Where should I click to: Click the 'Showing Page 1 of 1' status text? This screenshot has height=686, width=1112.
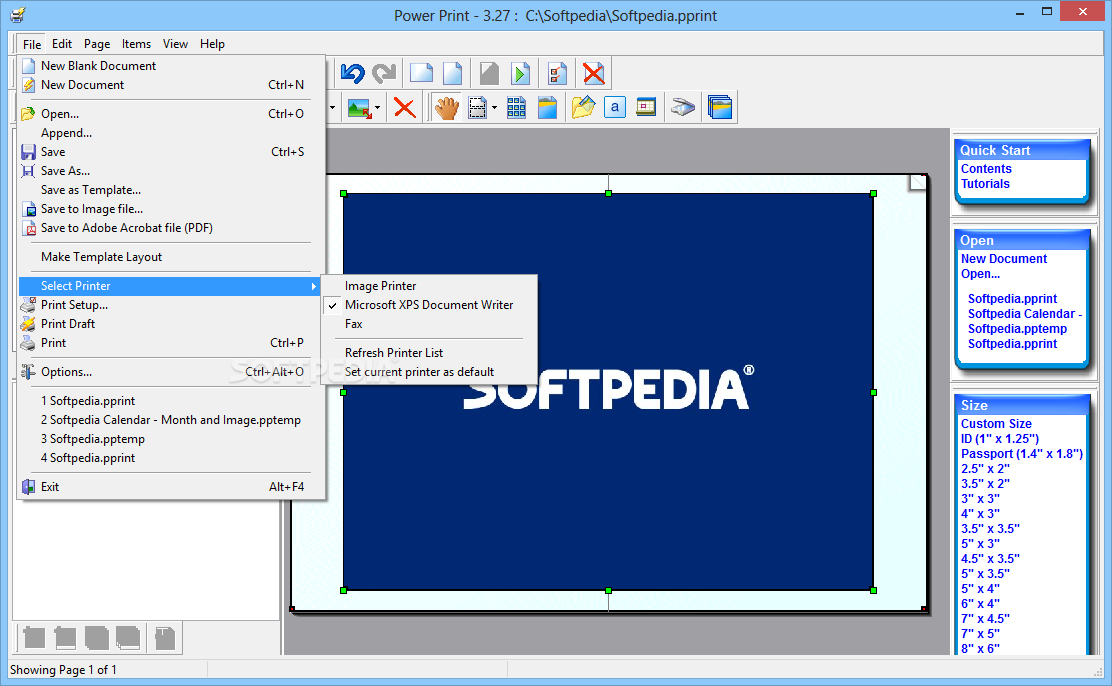(63, 670)
